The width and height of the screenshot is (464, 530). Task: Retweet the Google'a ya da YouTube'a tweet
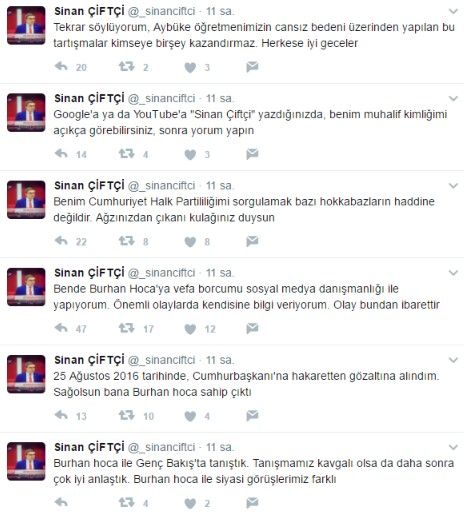click(x=126, y=154)
